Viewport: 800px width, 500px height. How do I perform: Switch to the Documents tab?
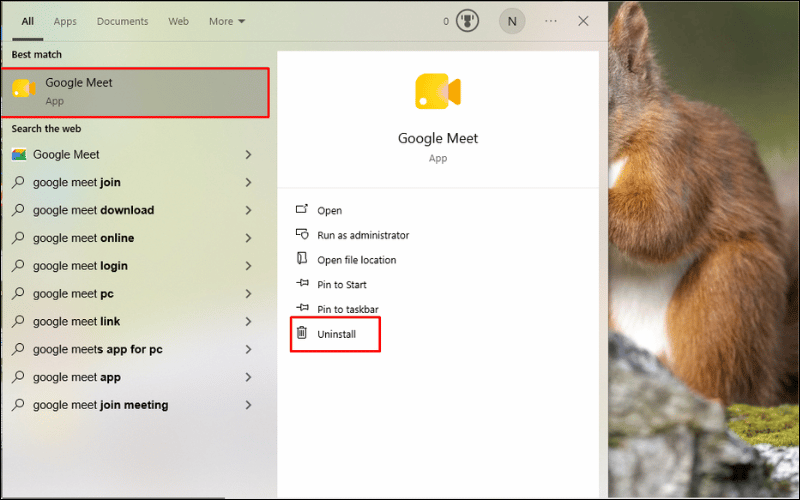click(122, 21)
